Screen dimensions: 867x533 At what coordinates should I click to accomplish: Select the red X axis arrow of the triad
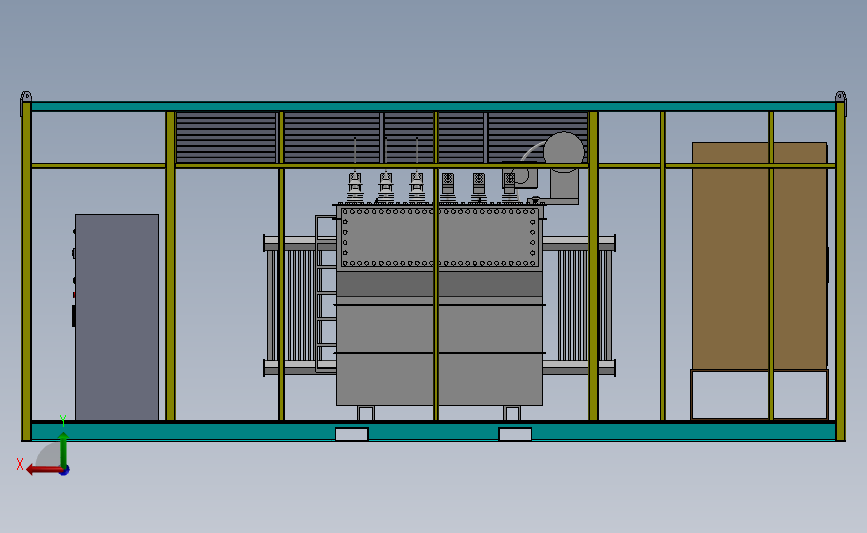click(44, 470)
